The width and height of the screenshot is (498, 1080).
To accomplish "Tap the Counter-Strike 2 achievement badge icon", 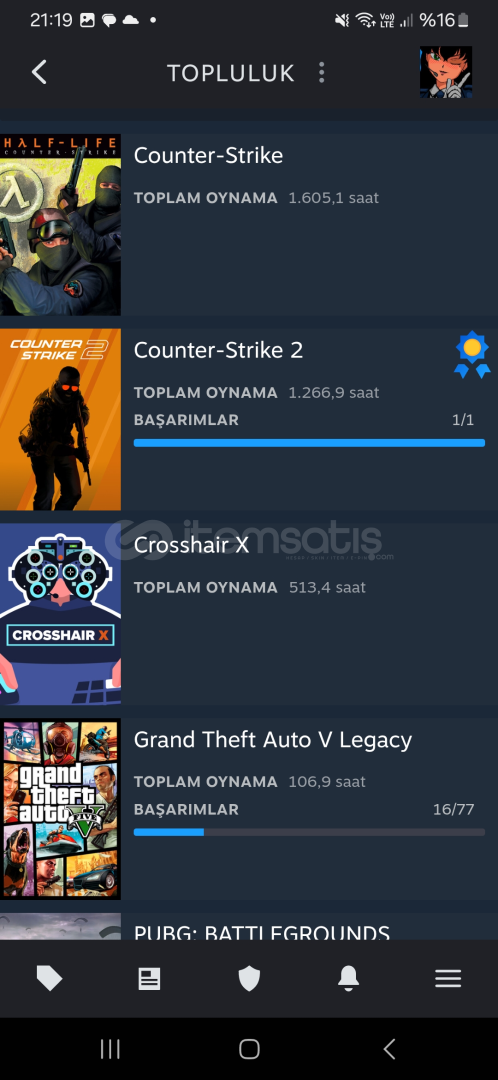I will pos(472,355).
